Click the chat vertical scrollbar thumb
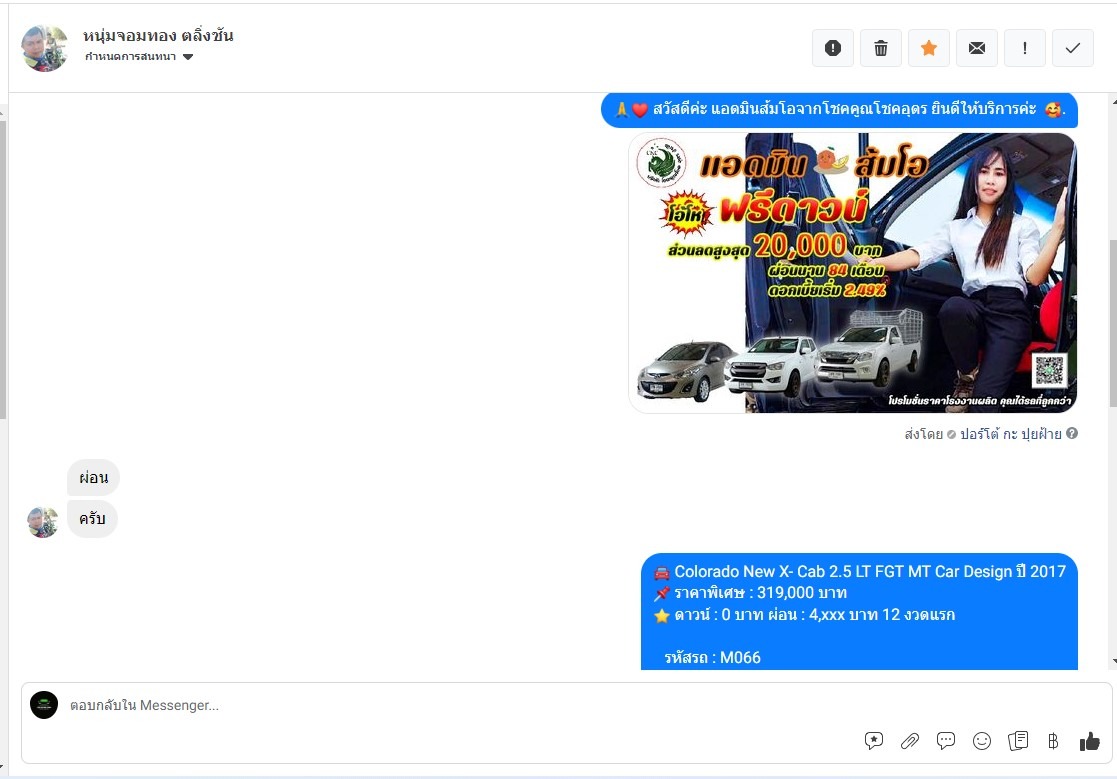Screen dimensions: 1117x779 point(1113,324)
